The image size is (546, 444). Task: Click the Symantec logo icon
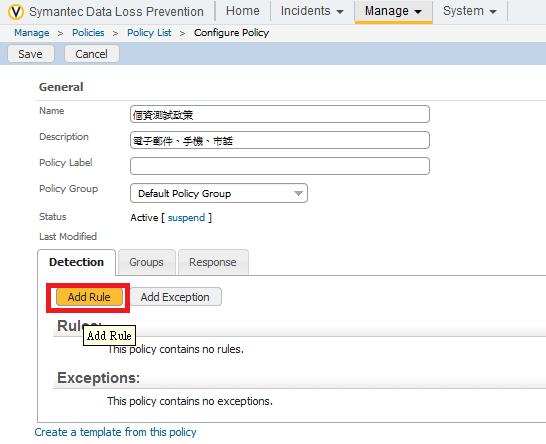pos(16,11)
